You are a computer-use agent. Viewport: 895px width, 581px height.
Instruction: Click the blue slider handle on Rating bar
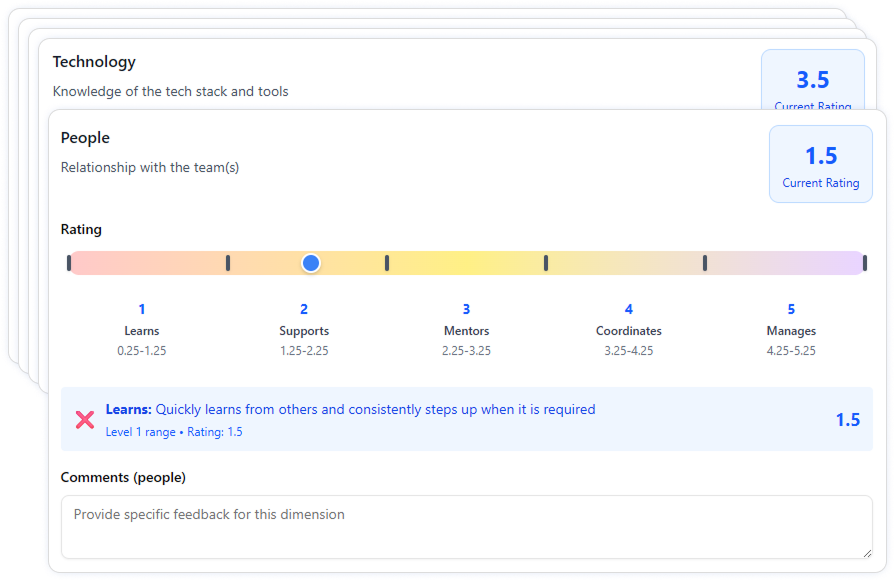311,263
